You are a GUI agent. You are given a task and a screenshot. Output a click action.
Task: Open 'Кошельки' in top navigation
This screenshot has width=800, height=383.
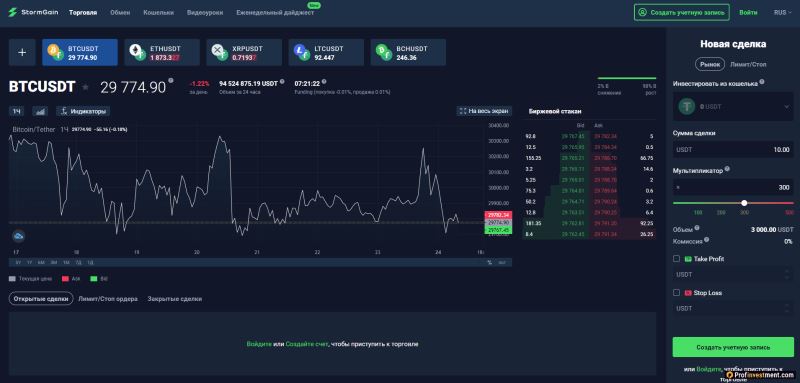pyautogui.click(x=159, y=12)
